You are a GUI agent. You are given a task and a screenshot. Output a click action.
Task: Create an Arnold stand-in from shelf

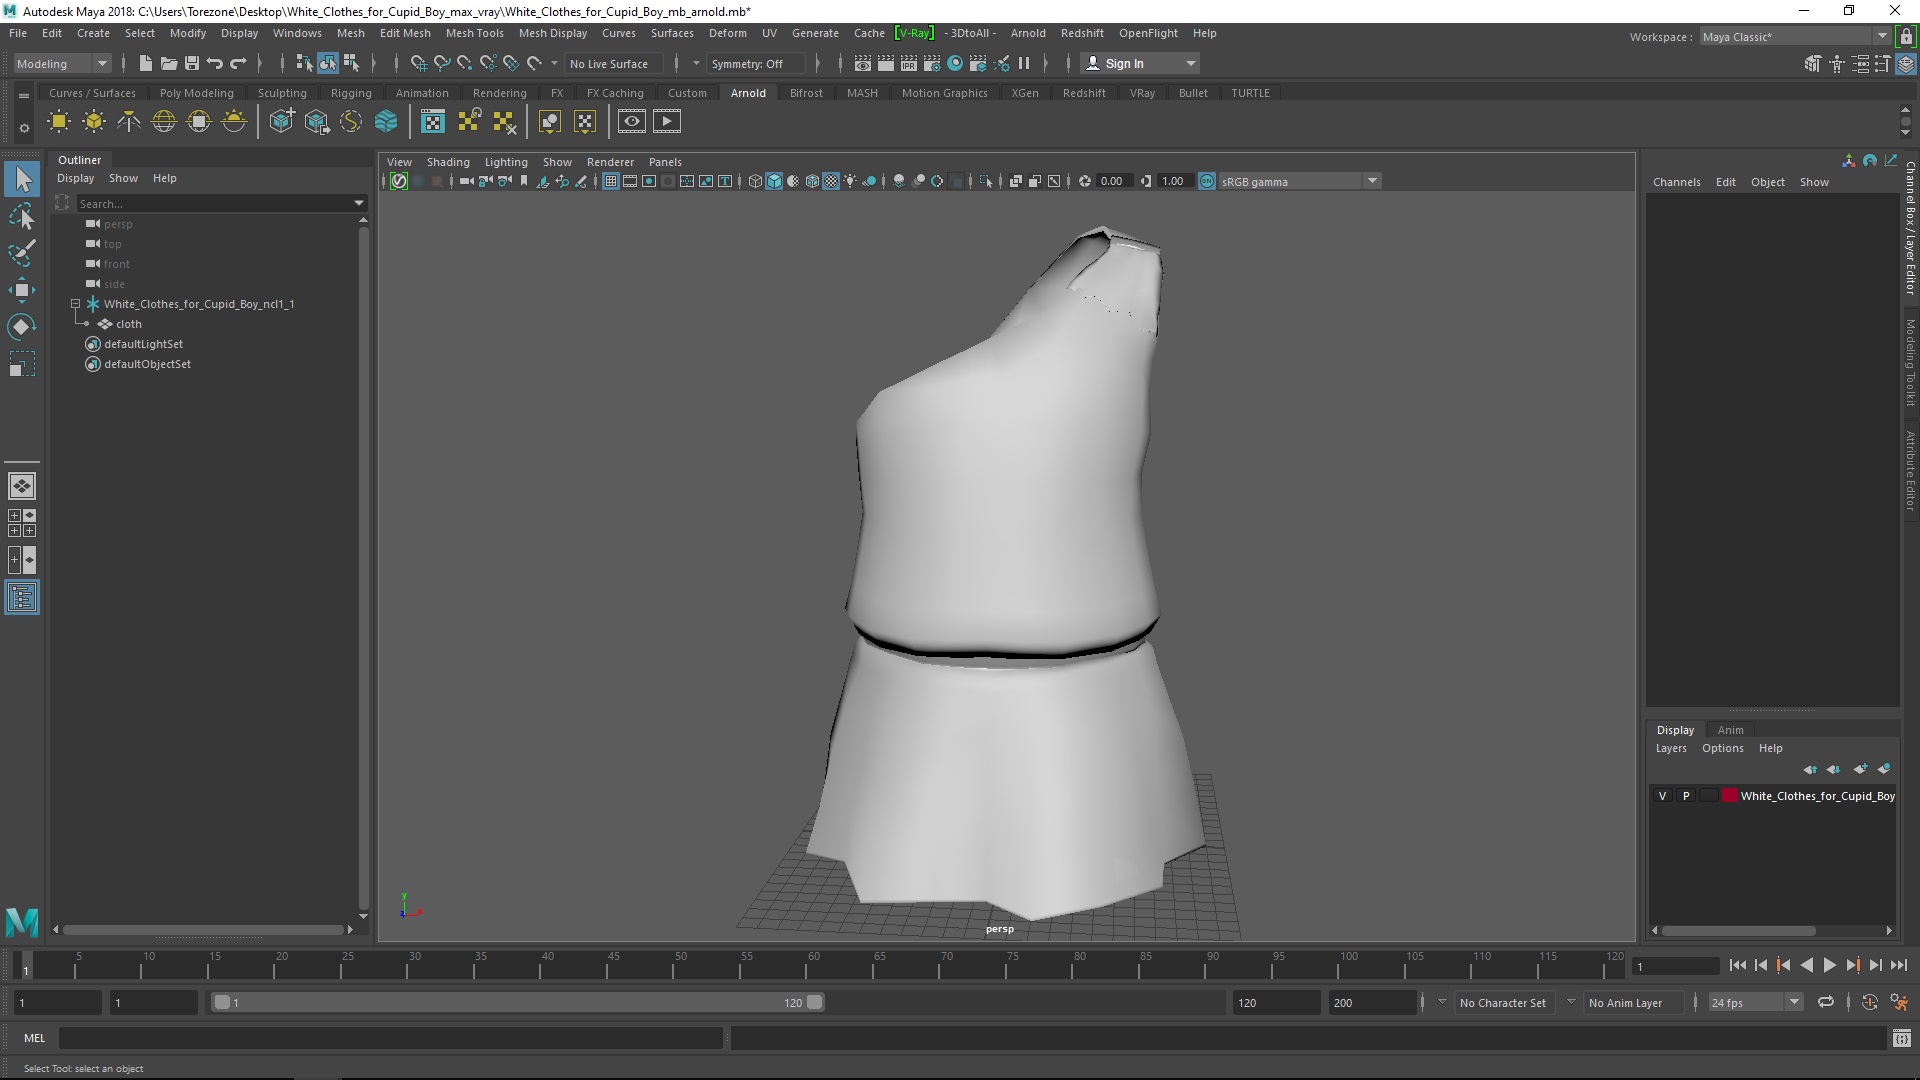pos(282,122)
